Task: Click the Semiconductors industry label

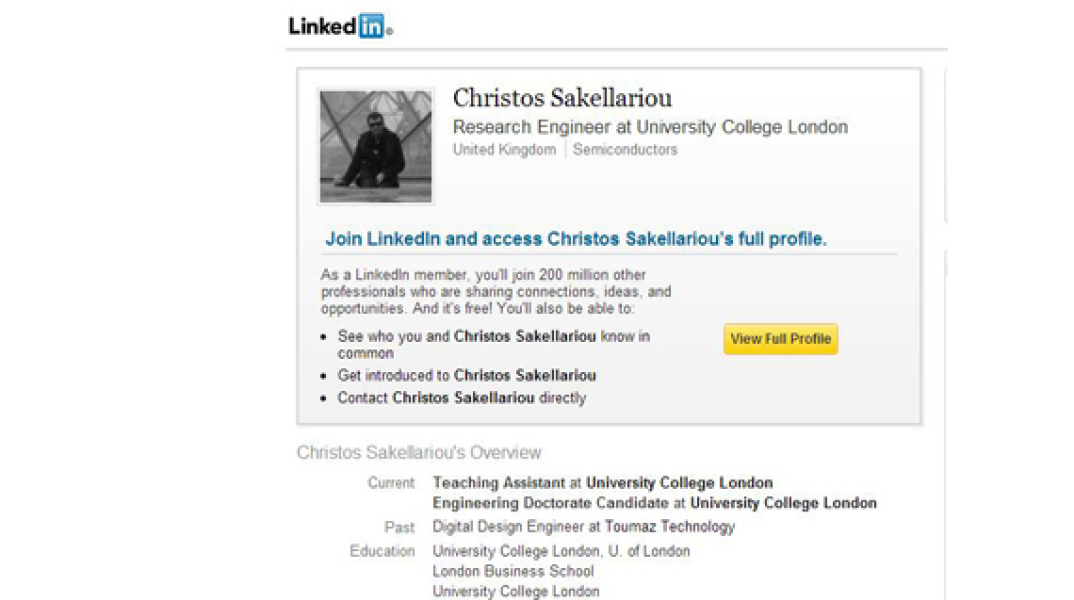Action: pos(625,150)
